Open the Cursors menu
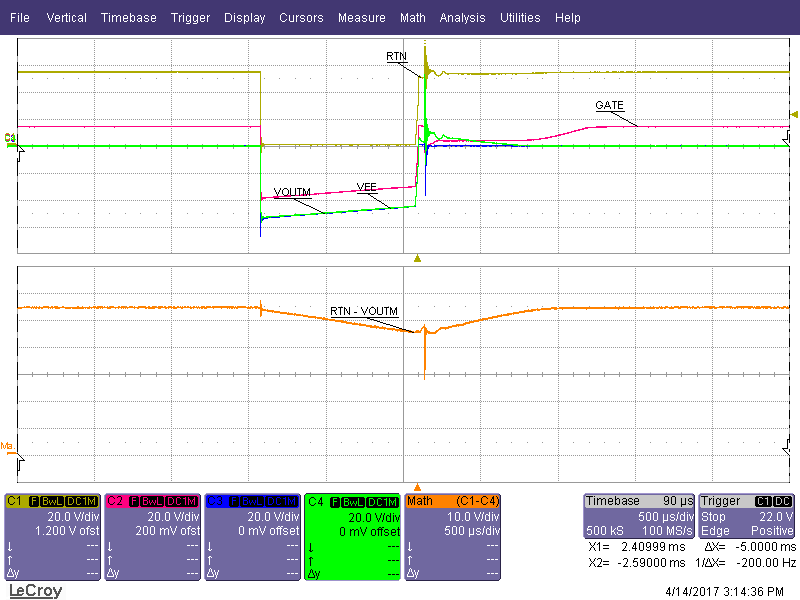 point(301,18)
